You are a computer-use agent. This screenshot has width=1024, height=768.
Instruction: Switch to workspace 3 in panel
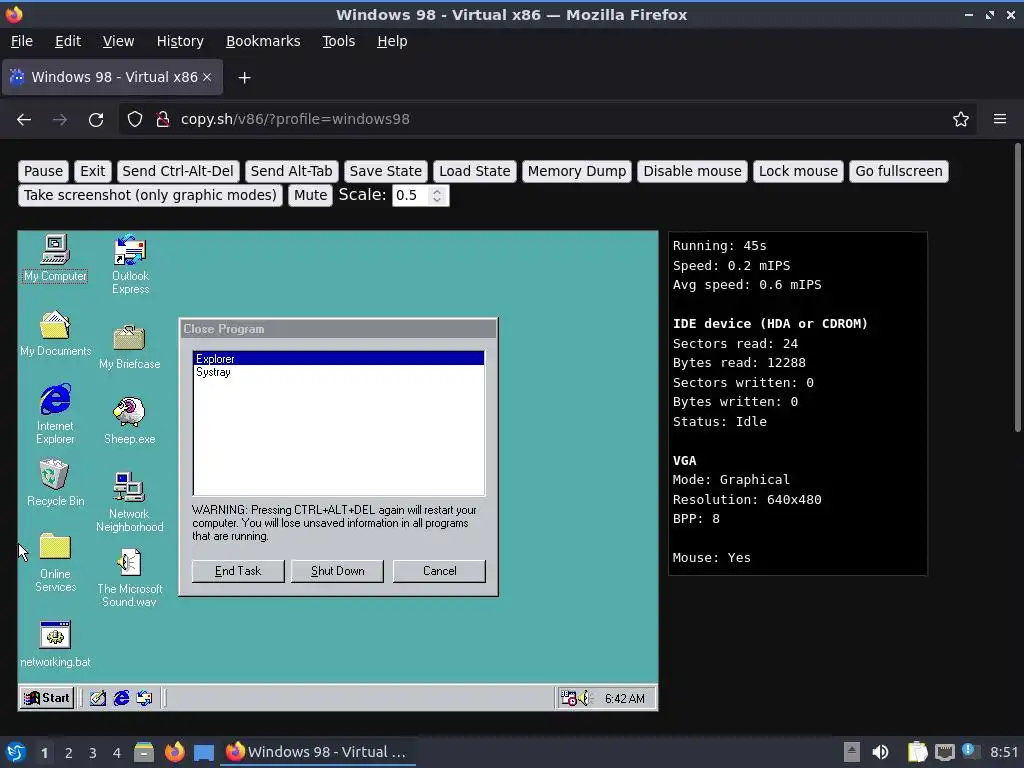tap(93, 753)
